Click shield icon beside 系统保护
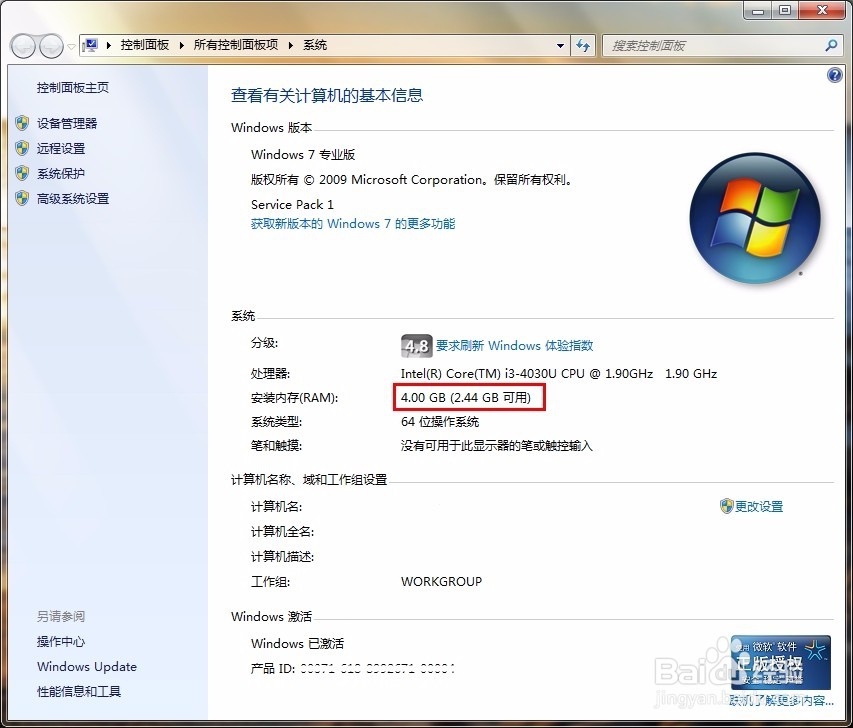Viewport: 853px width, 728px height. tap(22, 174)
